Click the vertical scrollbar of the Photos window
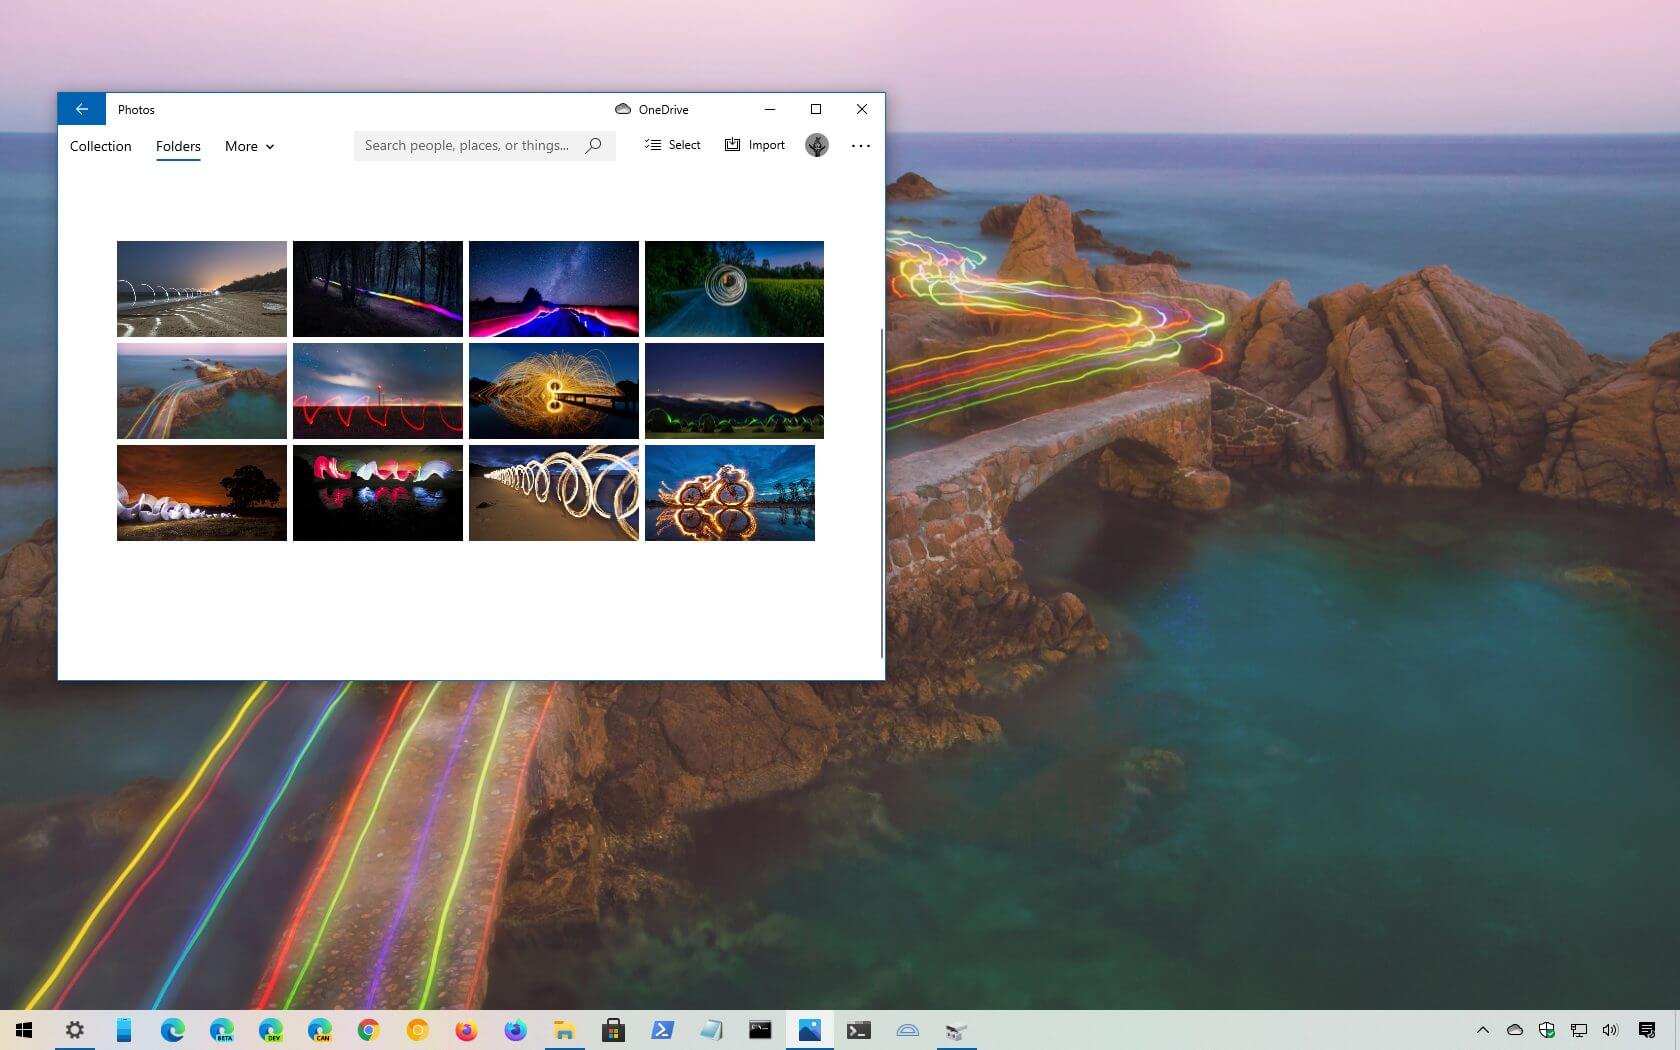This screenshot has height=1050, width=1680. pyautogui.click(x=879, y=480)
